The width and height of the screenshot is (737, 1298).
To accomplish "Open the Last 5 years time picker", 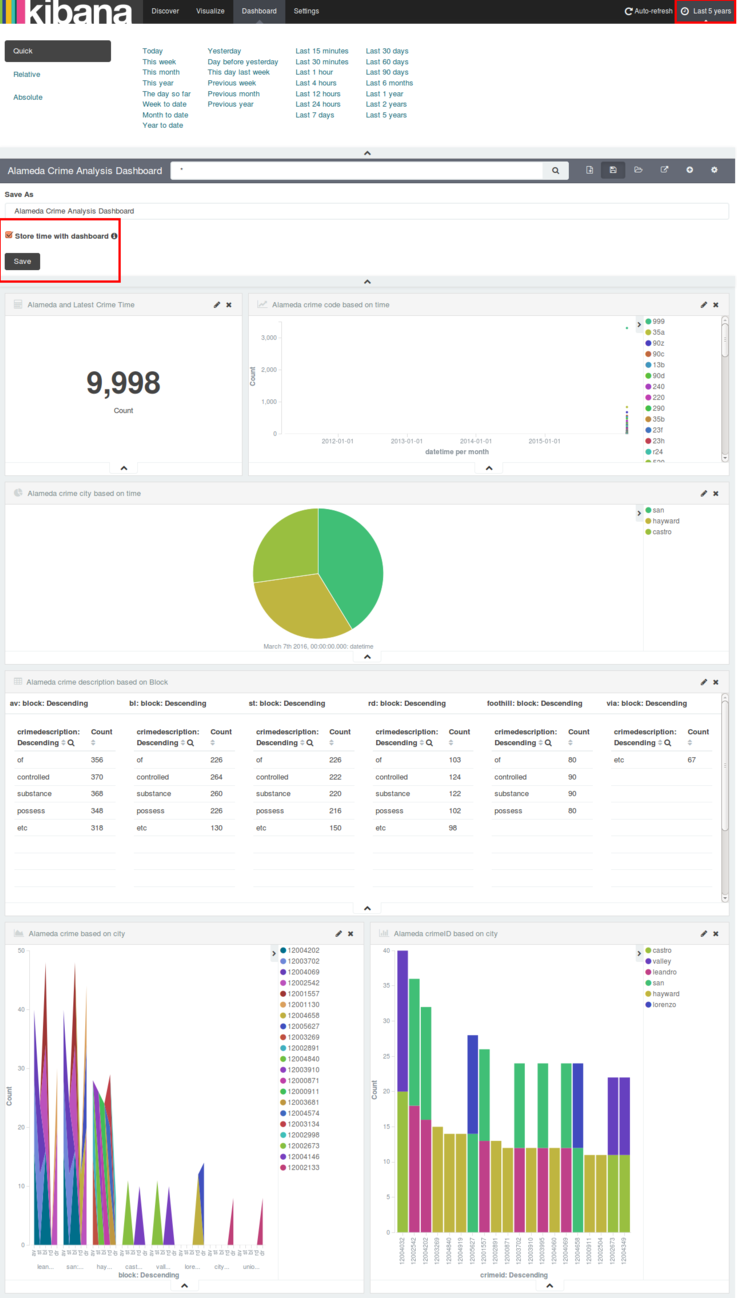I will click(x=706, y=11).
